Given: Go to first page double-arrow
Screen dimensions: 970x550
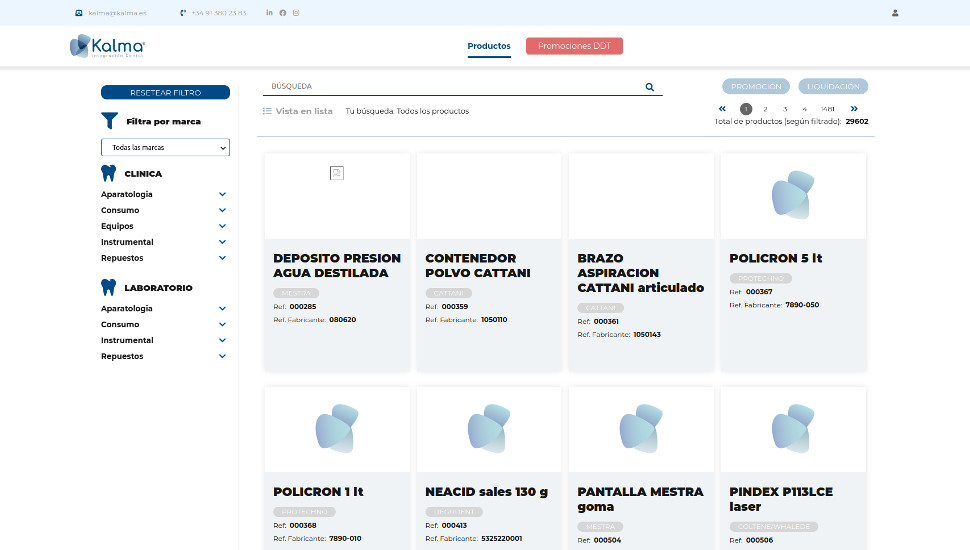Looking at the screenshot, I should 722,109.
